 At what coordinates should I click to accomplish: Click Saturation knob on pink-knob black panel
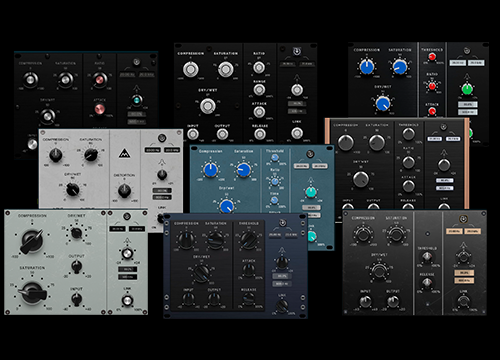click(x=65, y=79)
